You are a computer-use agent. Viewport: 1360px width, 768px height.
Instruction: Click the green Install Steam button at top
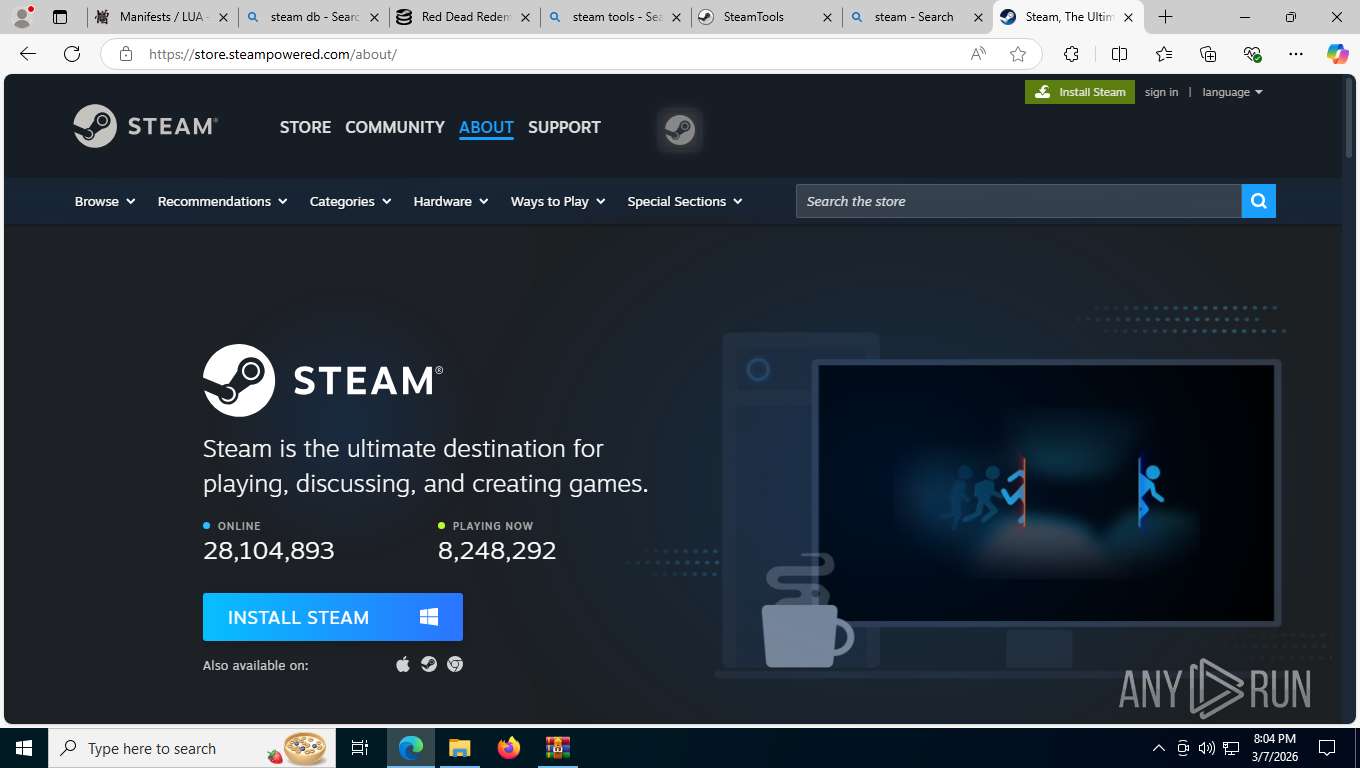tap(1080, 92)
